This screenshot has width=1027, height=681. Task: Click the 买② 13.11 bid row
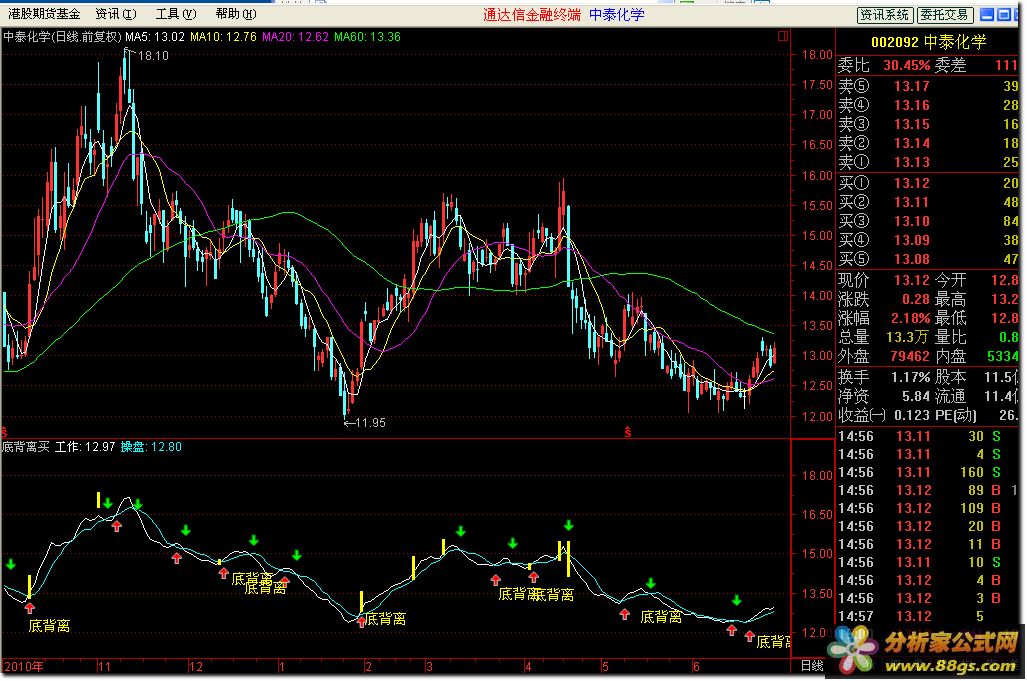[928, 202]
